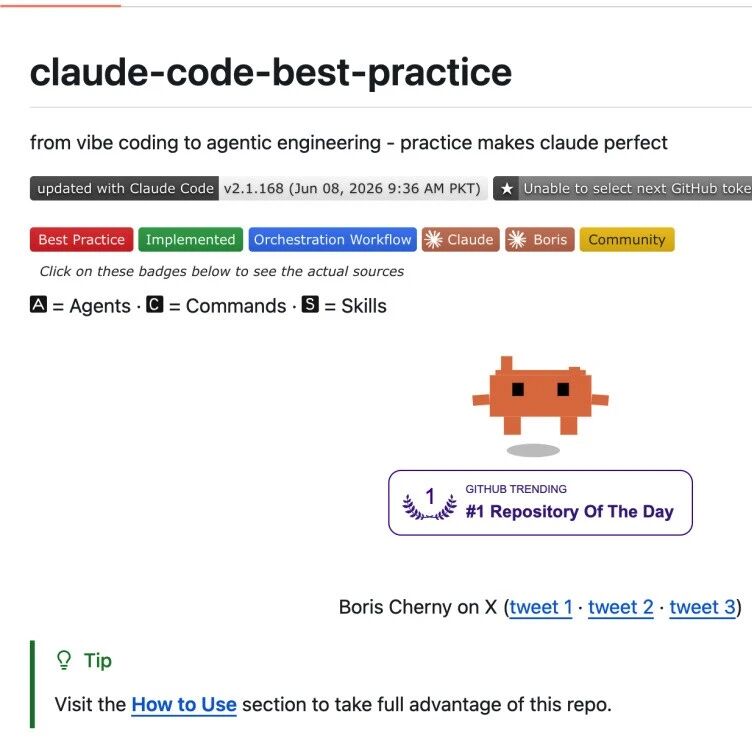Click the black A Agents icon

(38, 305)
